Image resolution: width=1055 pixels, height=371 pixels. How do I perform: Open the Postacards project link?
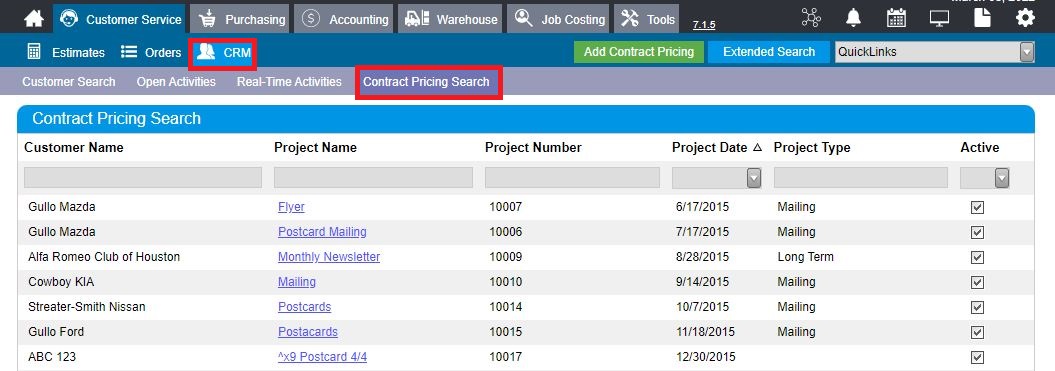coord(308,332)
